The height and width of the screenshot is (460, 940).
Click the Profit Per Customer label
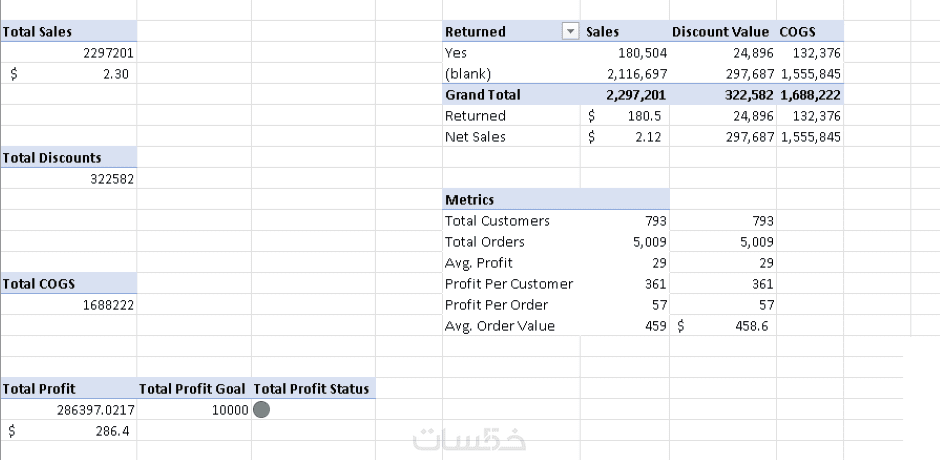(x=509, y=284)
